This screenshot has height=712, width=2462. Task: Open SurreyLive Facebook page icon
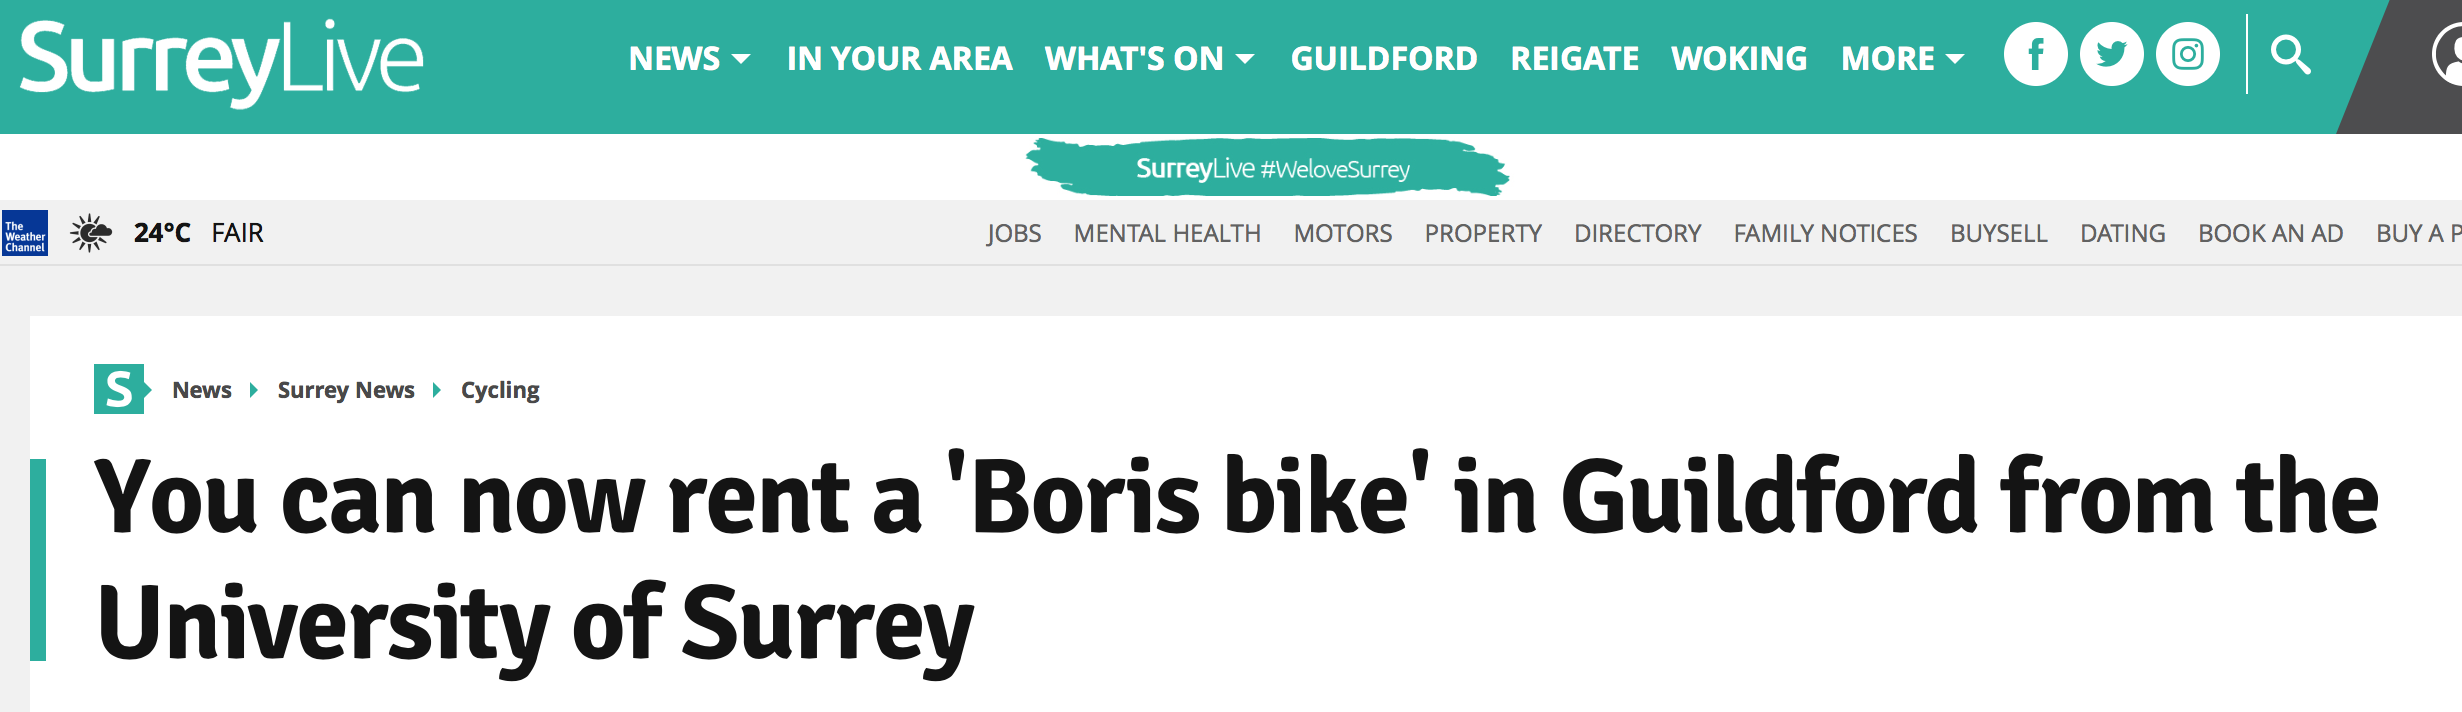[2035, 55]
